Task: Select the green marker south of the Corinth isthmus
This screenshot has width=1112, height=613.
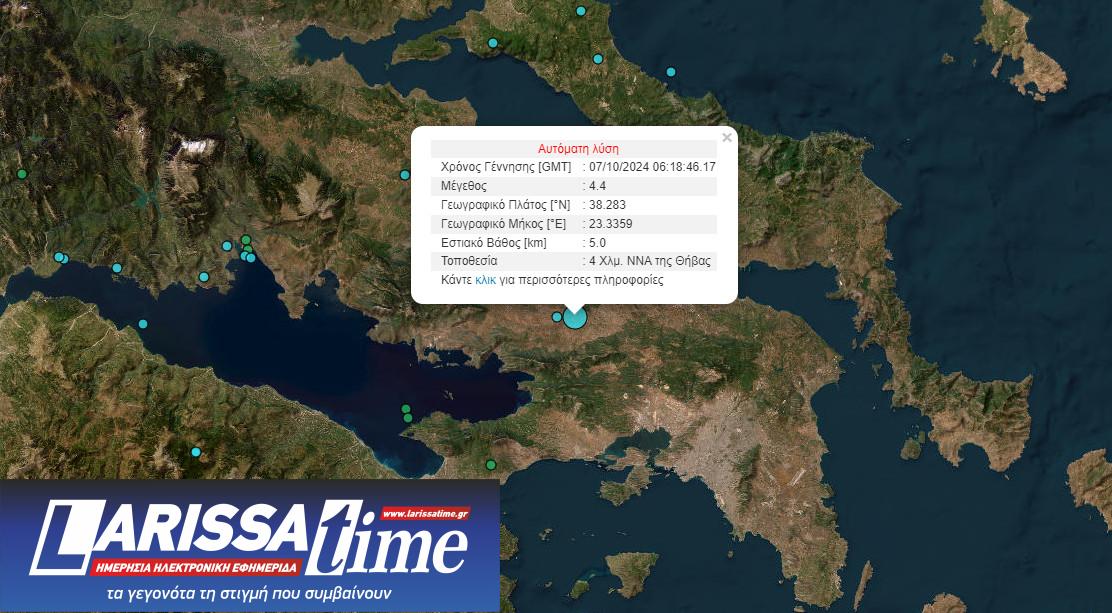Action: point(490,465)
